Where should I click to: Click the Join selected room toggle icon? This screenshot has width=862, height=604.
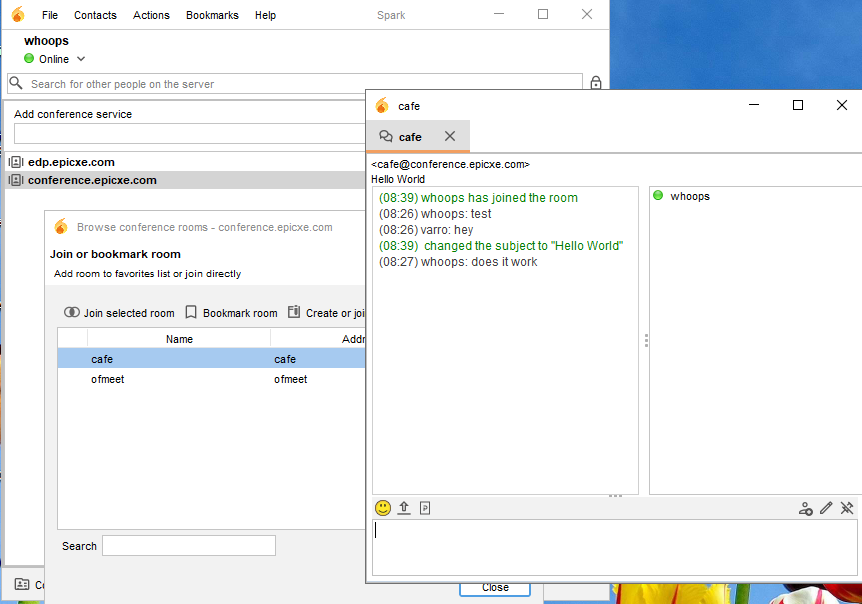(x=71, y=312)
